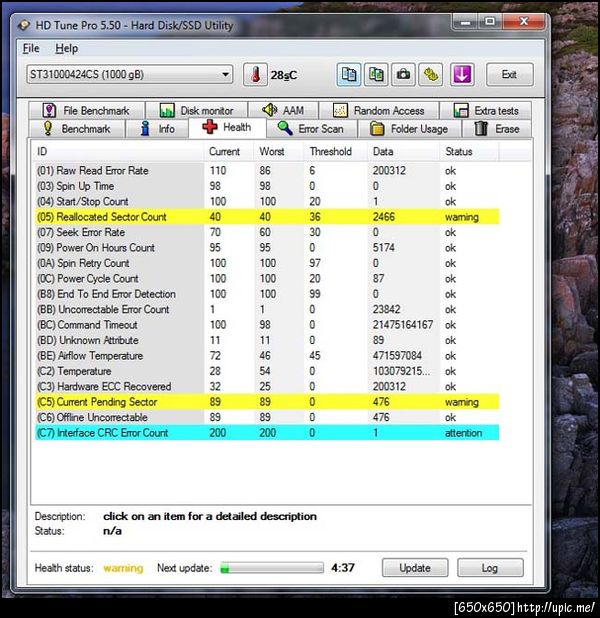Screen dimensions: 600x618
Task: Select the Command Timeout row
Action: [267, 325]
